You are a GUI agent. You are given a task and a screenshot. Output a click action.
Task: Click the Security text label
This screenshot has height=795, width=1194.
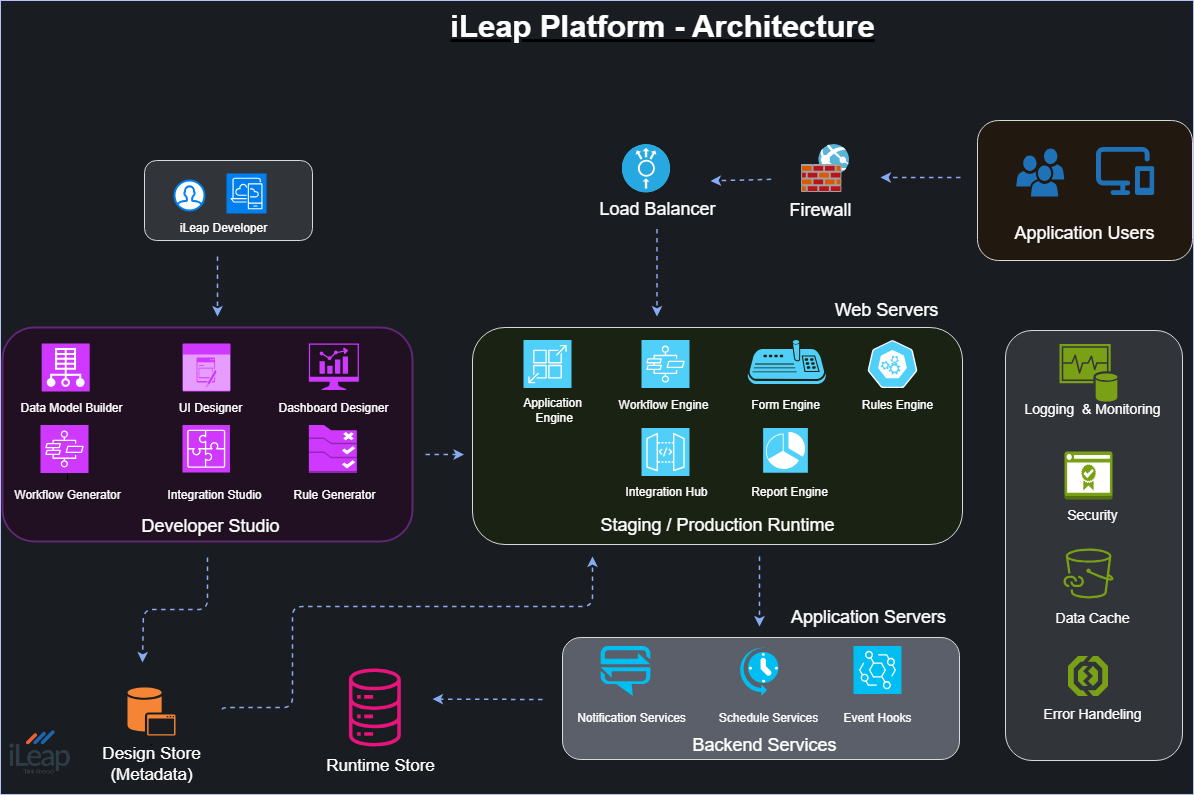(x=1092, y=516)
